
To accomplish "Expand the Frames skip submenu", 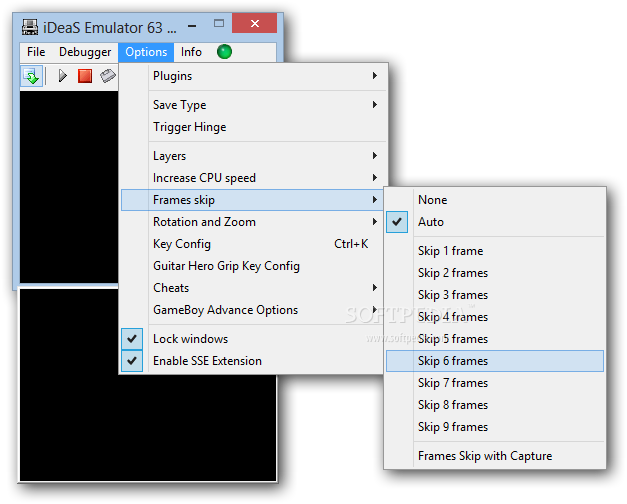I will pos(253,200).
